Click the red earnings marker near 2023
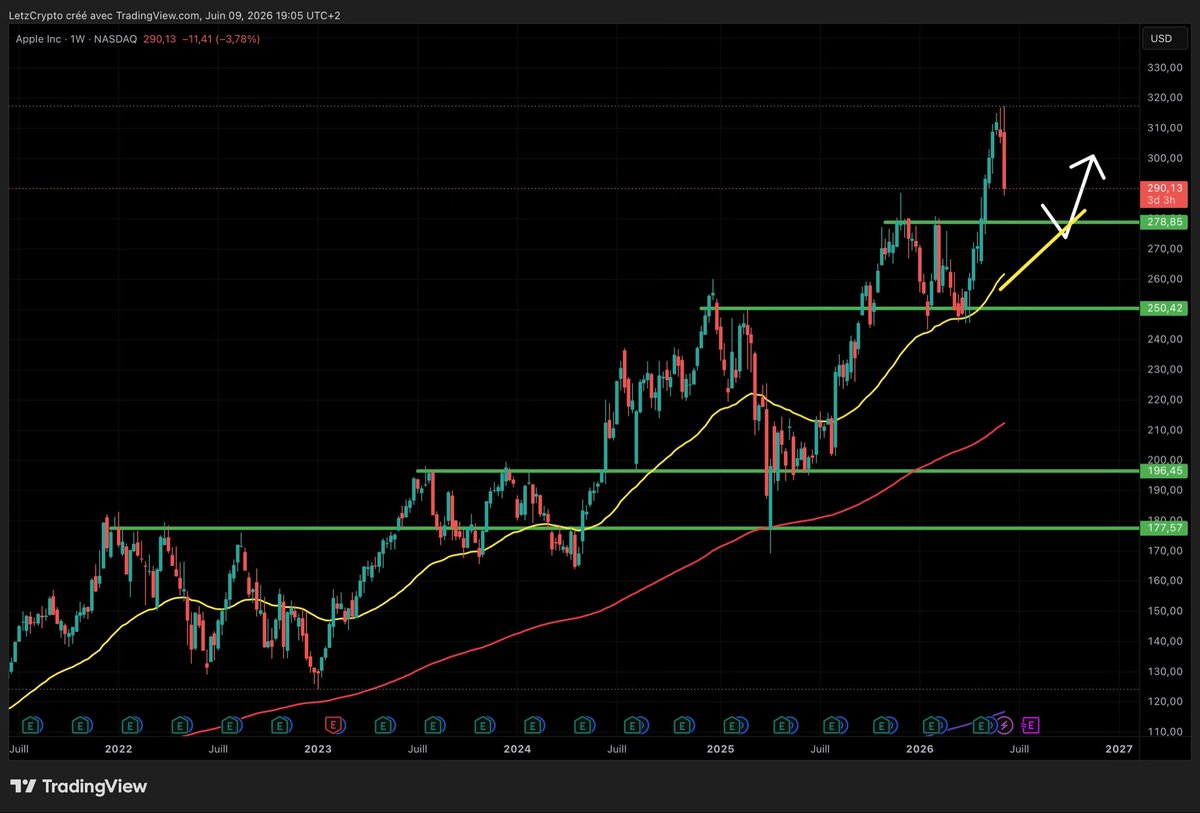 pyautogui.click(x=333, y=724)
